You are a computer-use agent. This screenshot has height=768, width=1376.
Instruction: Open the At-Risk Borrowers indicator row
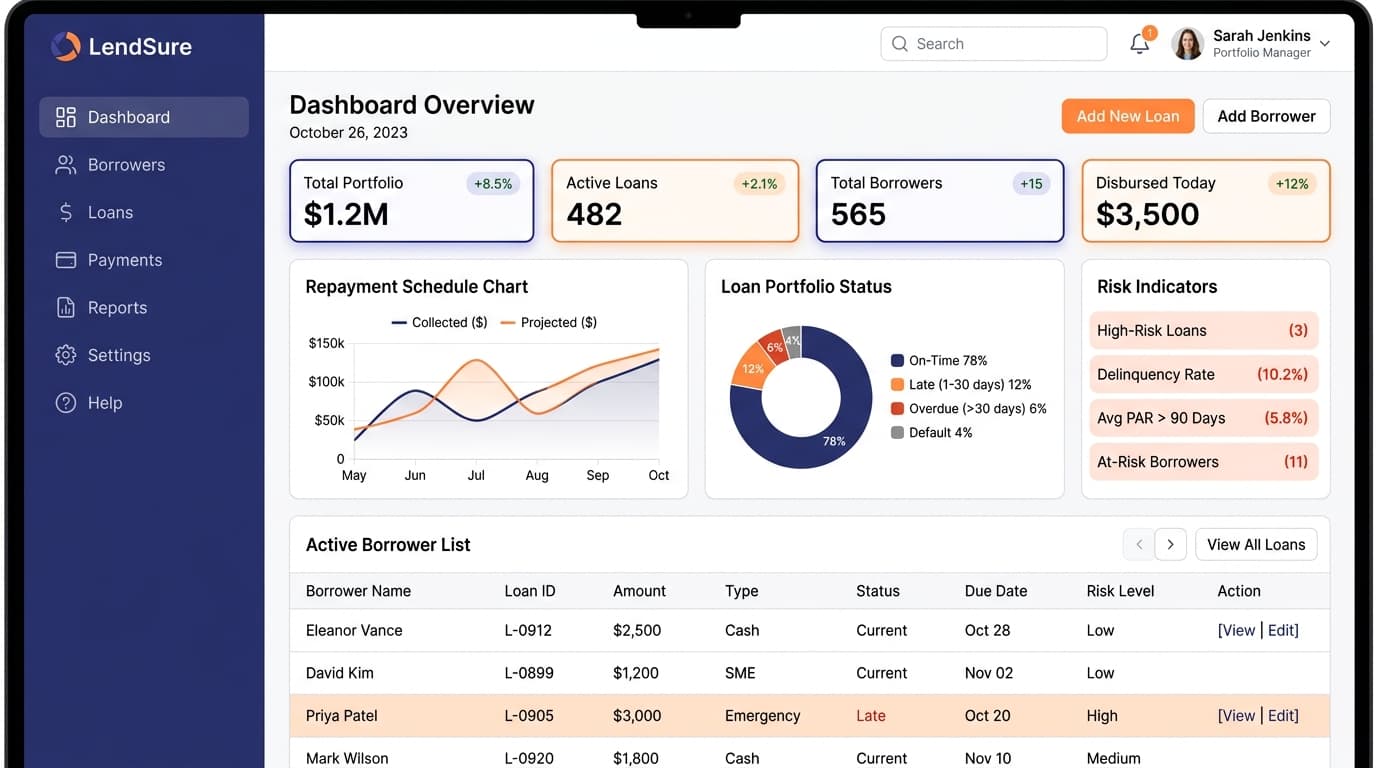tap(1204, 462)
